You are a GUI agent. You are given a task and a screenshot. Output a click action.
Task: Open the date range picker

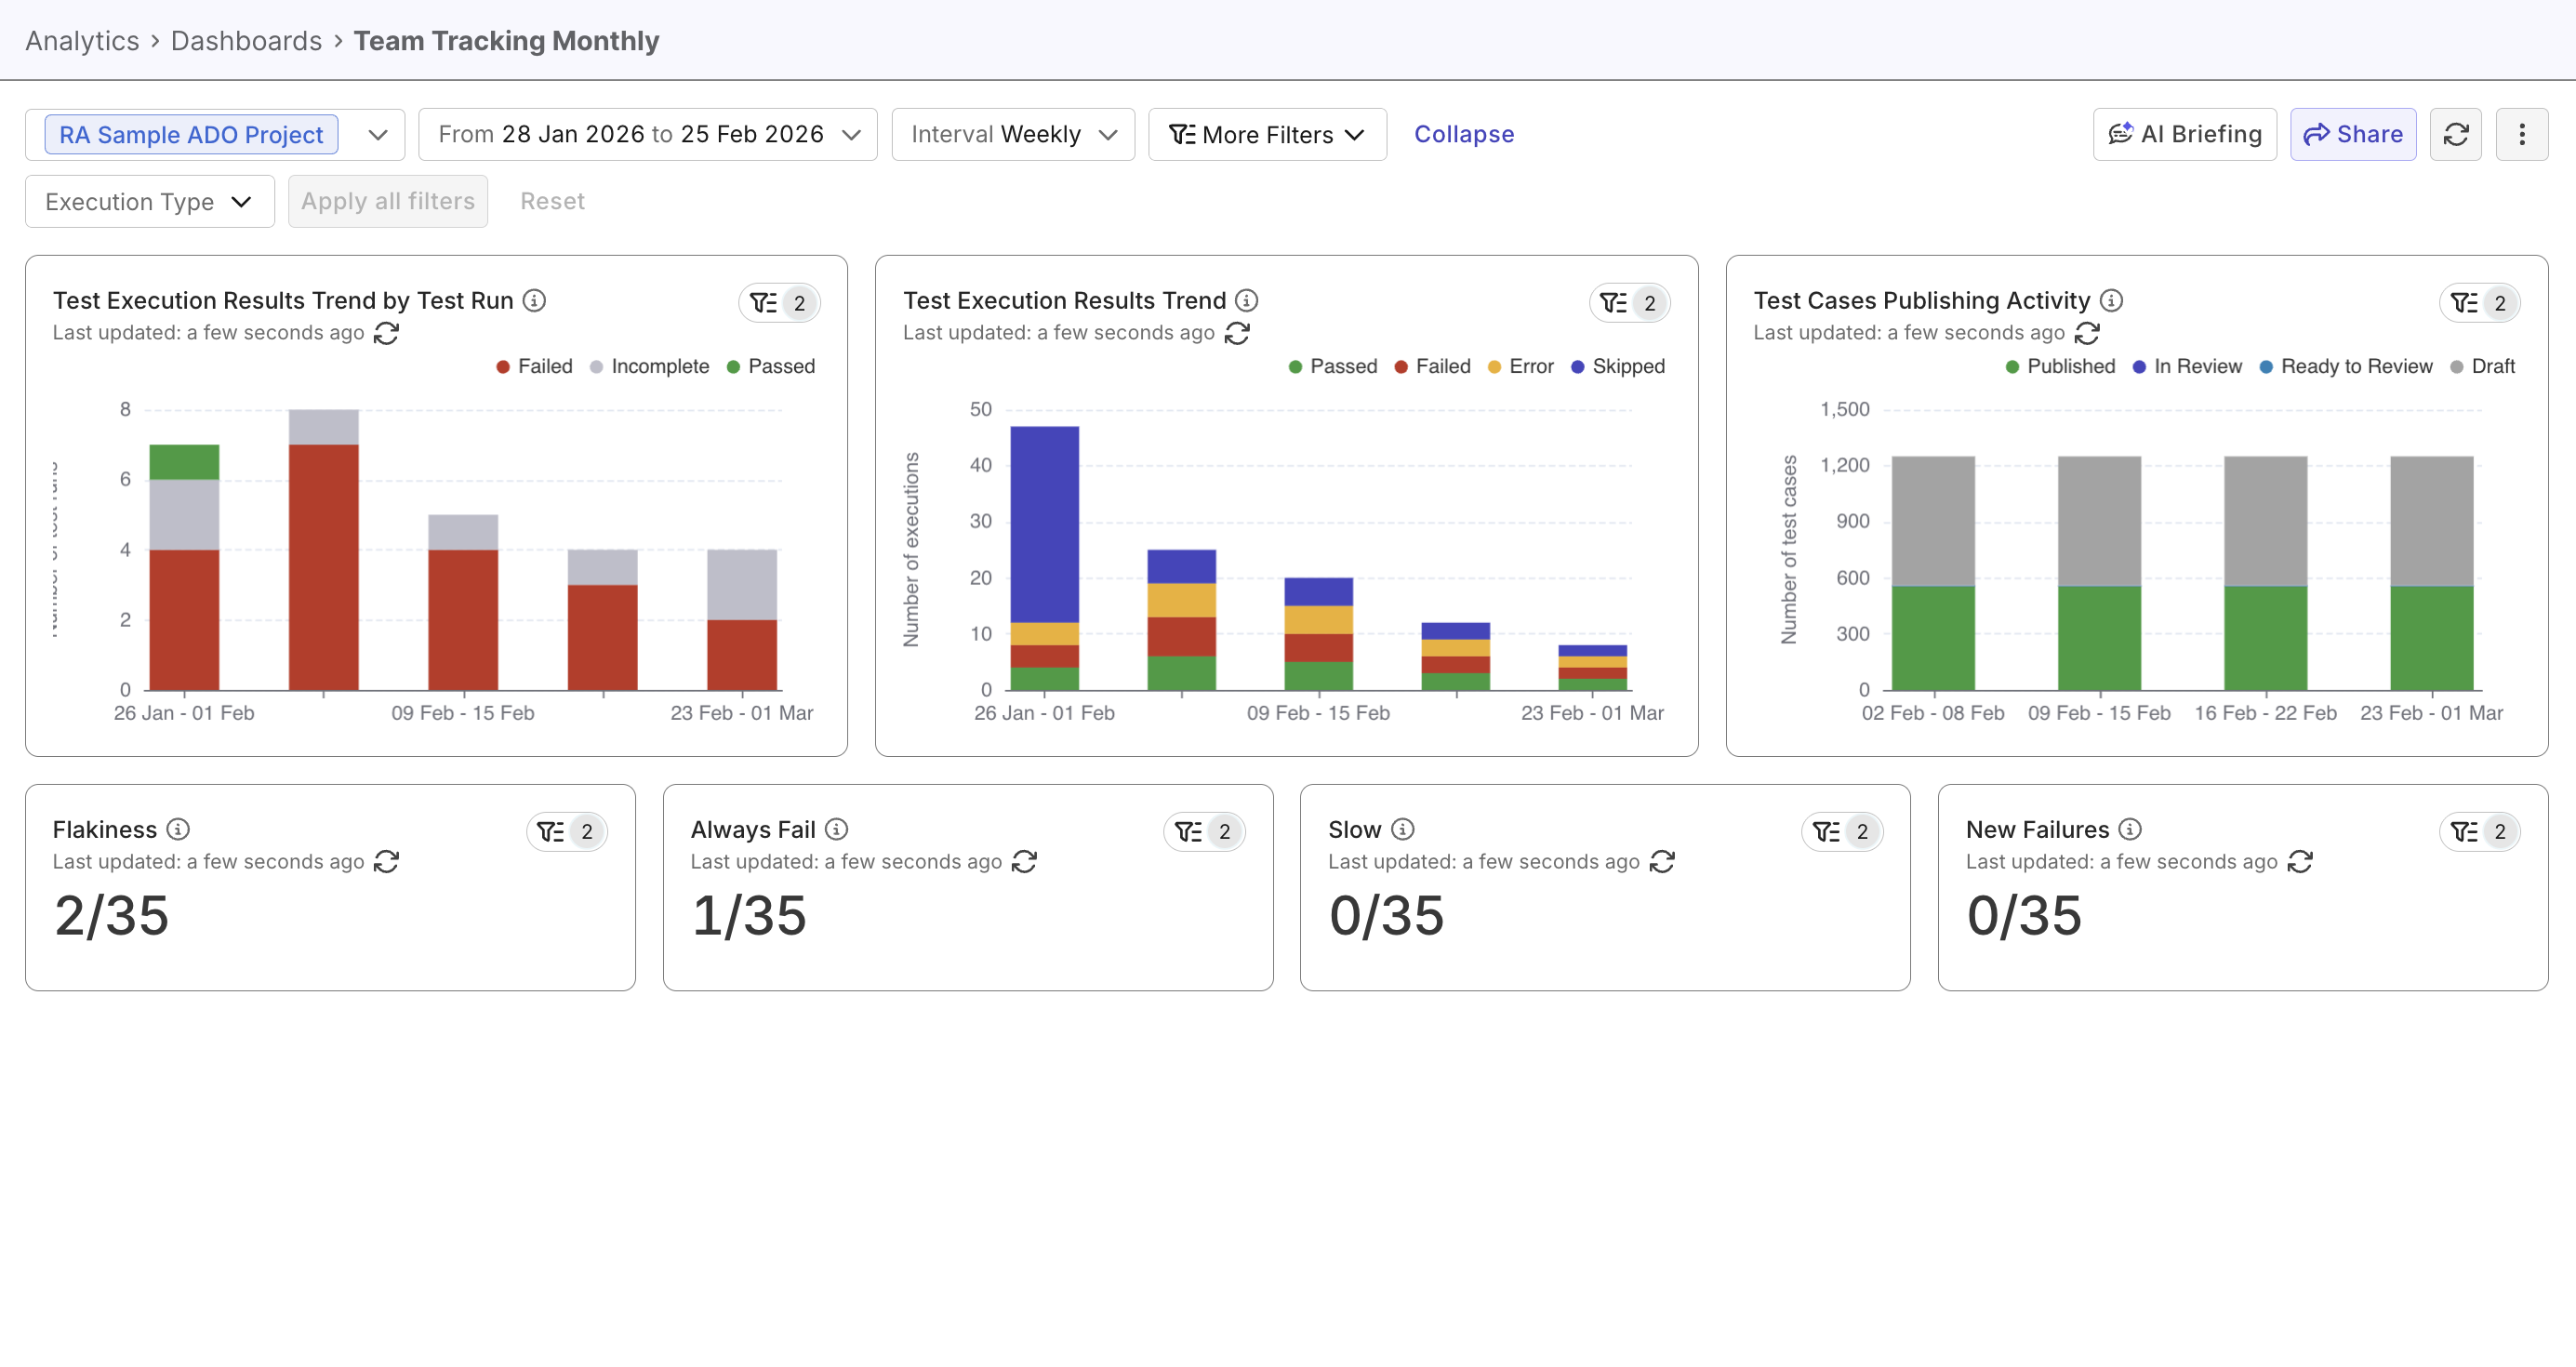point(647,133)
